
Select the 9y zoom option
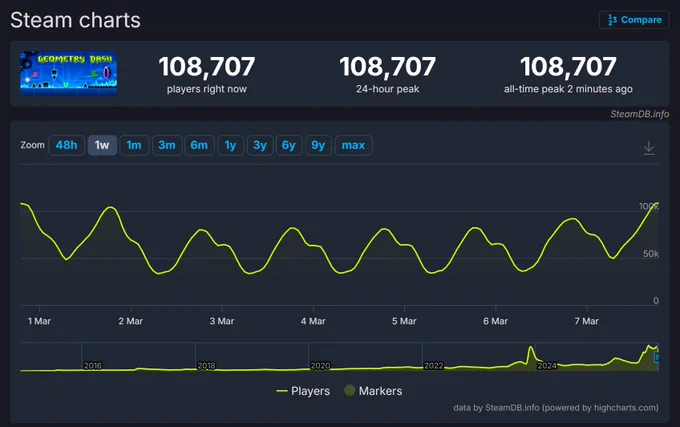click(318, 145)
